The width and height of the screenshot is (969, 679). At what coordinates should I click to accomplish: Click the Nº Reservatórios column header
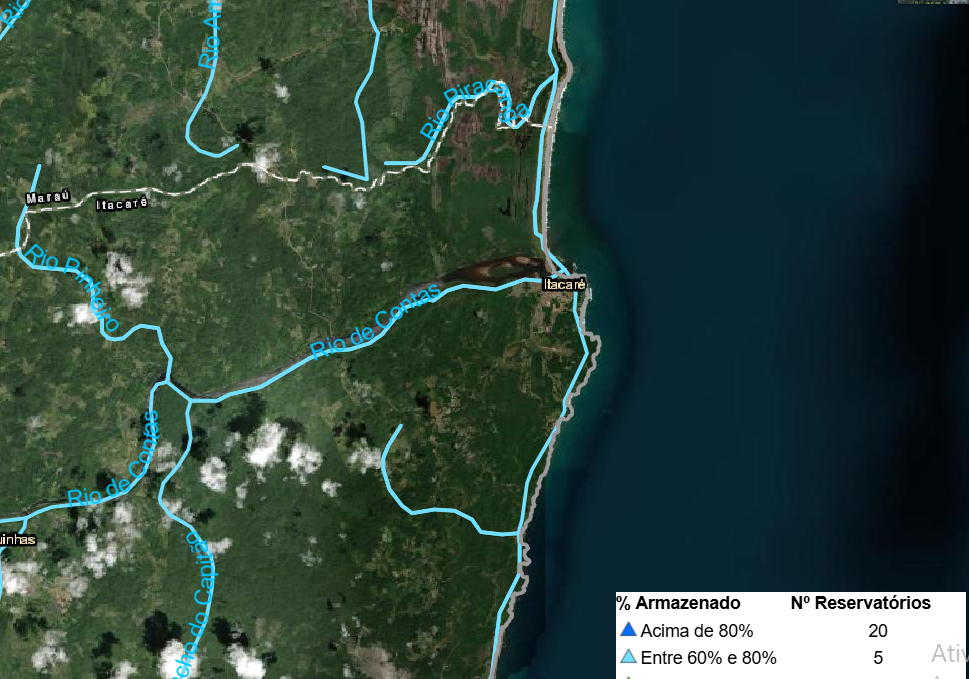[x=860, y=603]
